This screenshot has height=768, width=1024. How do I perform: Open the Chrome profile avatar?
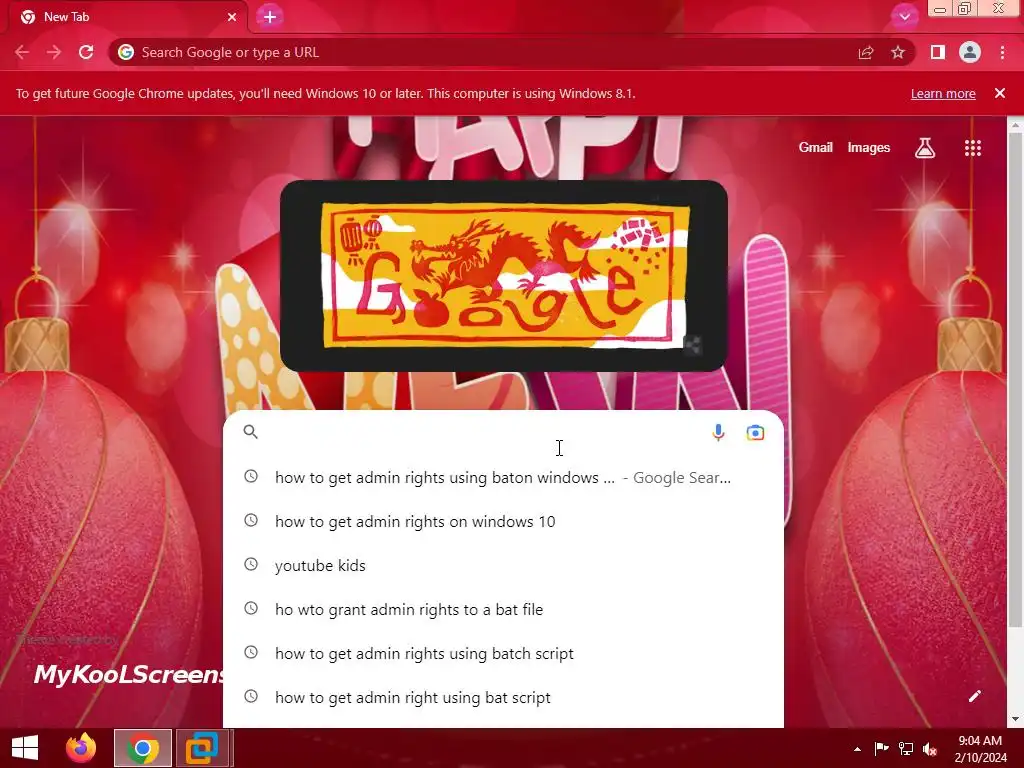coord(970,52)
